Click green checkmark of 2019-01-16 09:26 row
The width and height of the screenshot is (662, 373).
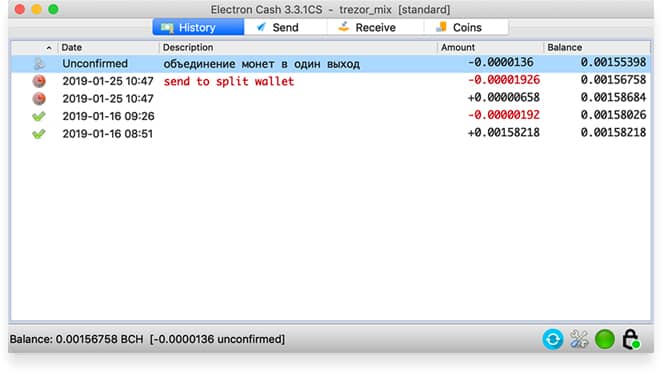coord(39,116)
